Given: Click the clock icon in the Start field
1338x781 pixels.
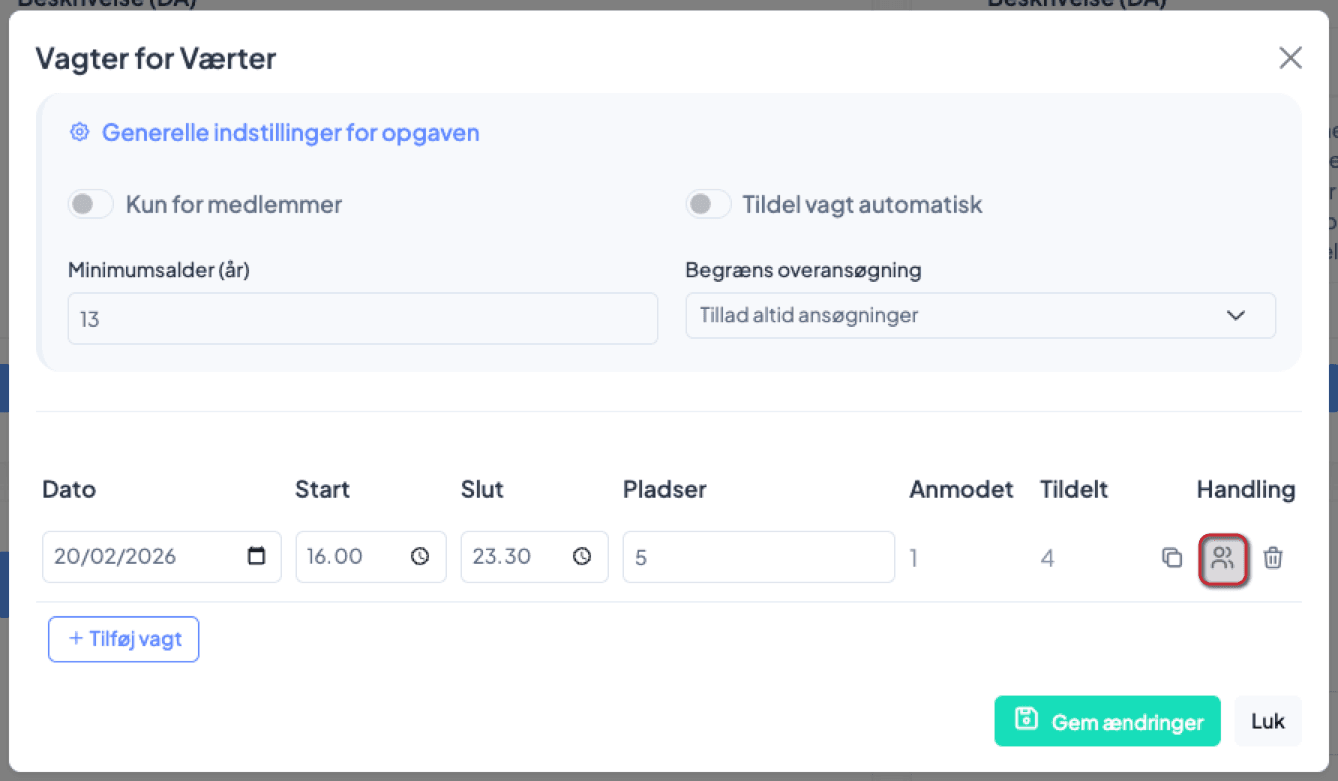Looking at the screenshot, I should click(x=420, y=556).
